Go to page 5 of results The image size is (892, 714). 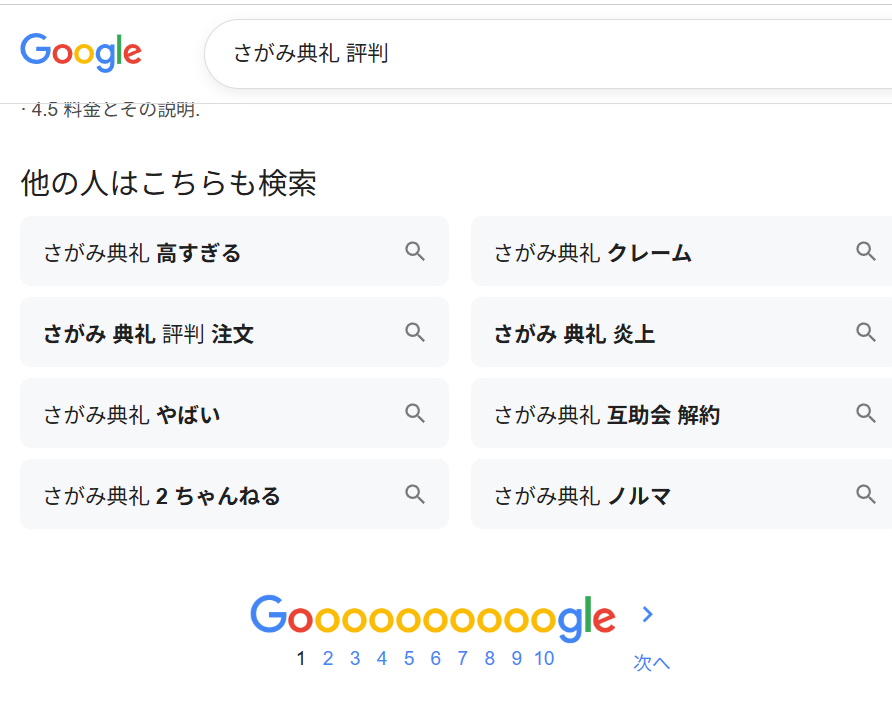click(408, 659)
